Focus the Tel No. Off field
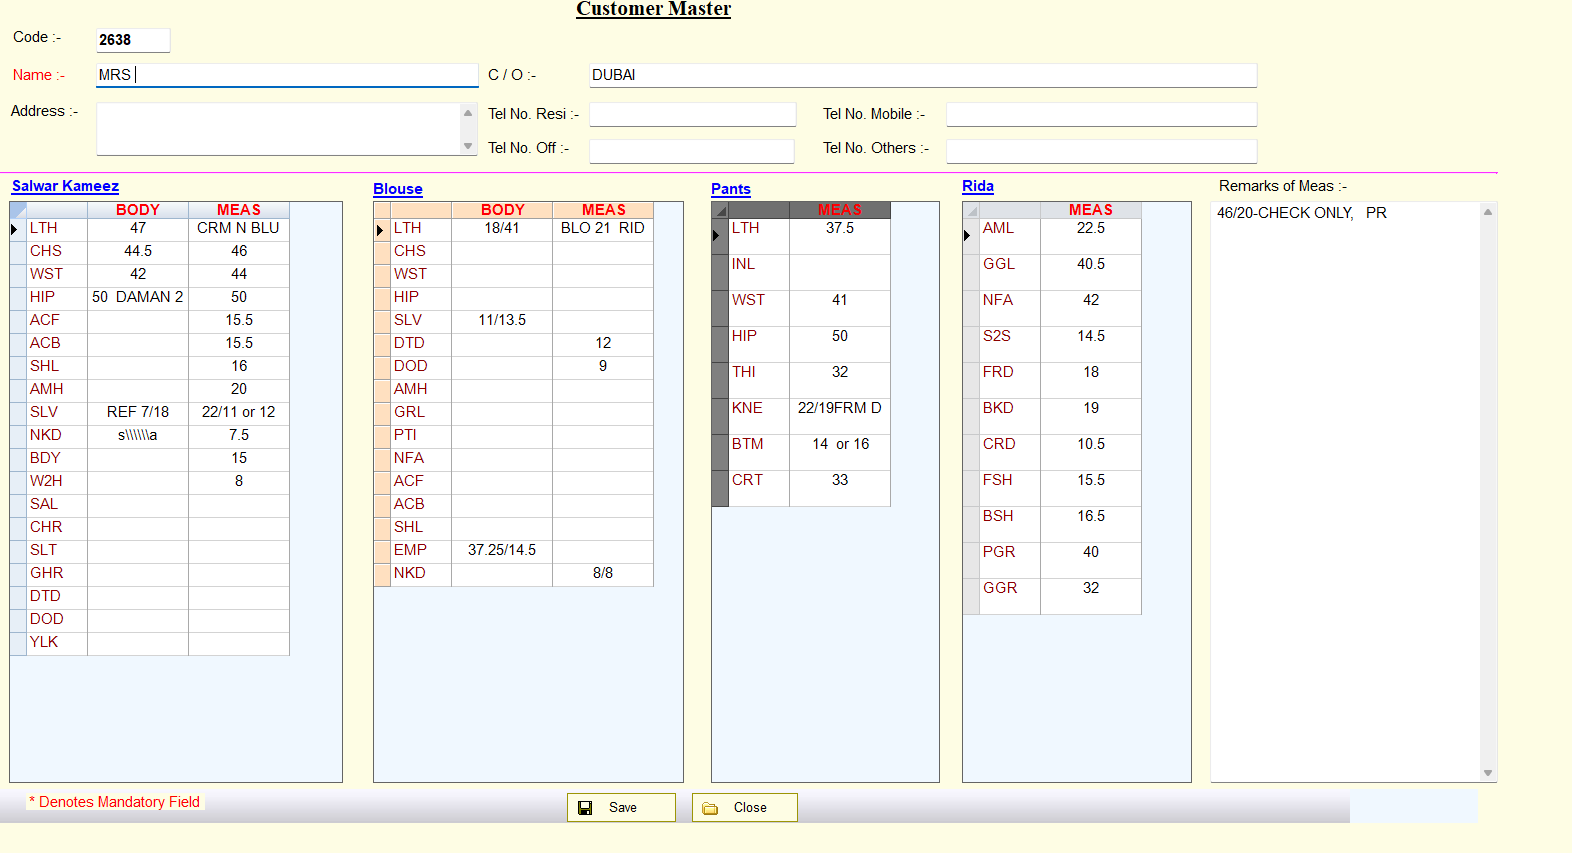The width and height of the screenshot is (1572, 853). click(692, 150)
